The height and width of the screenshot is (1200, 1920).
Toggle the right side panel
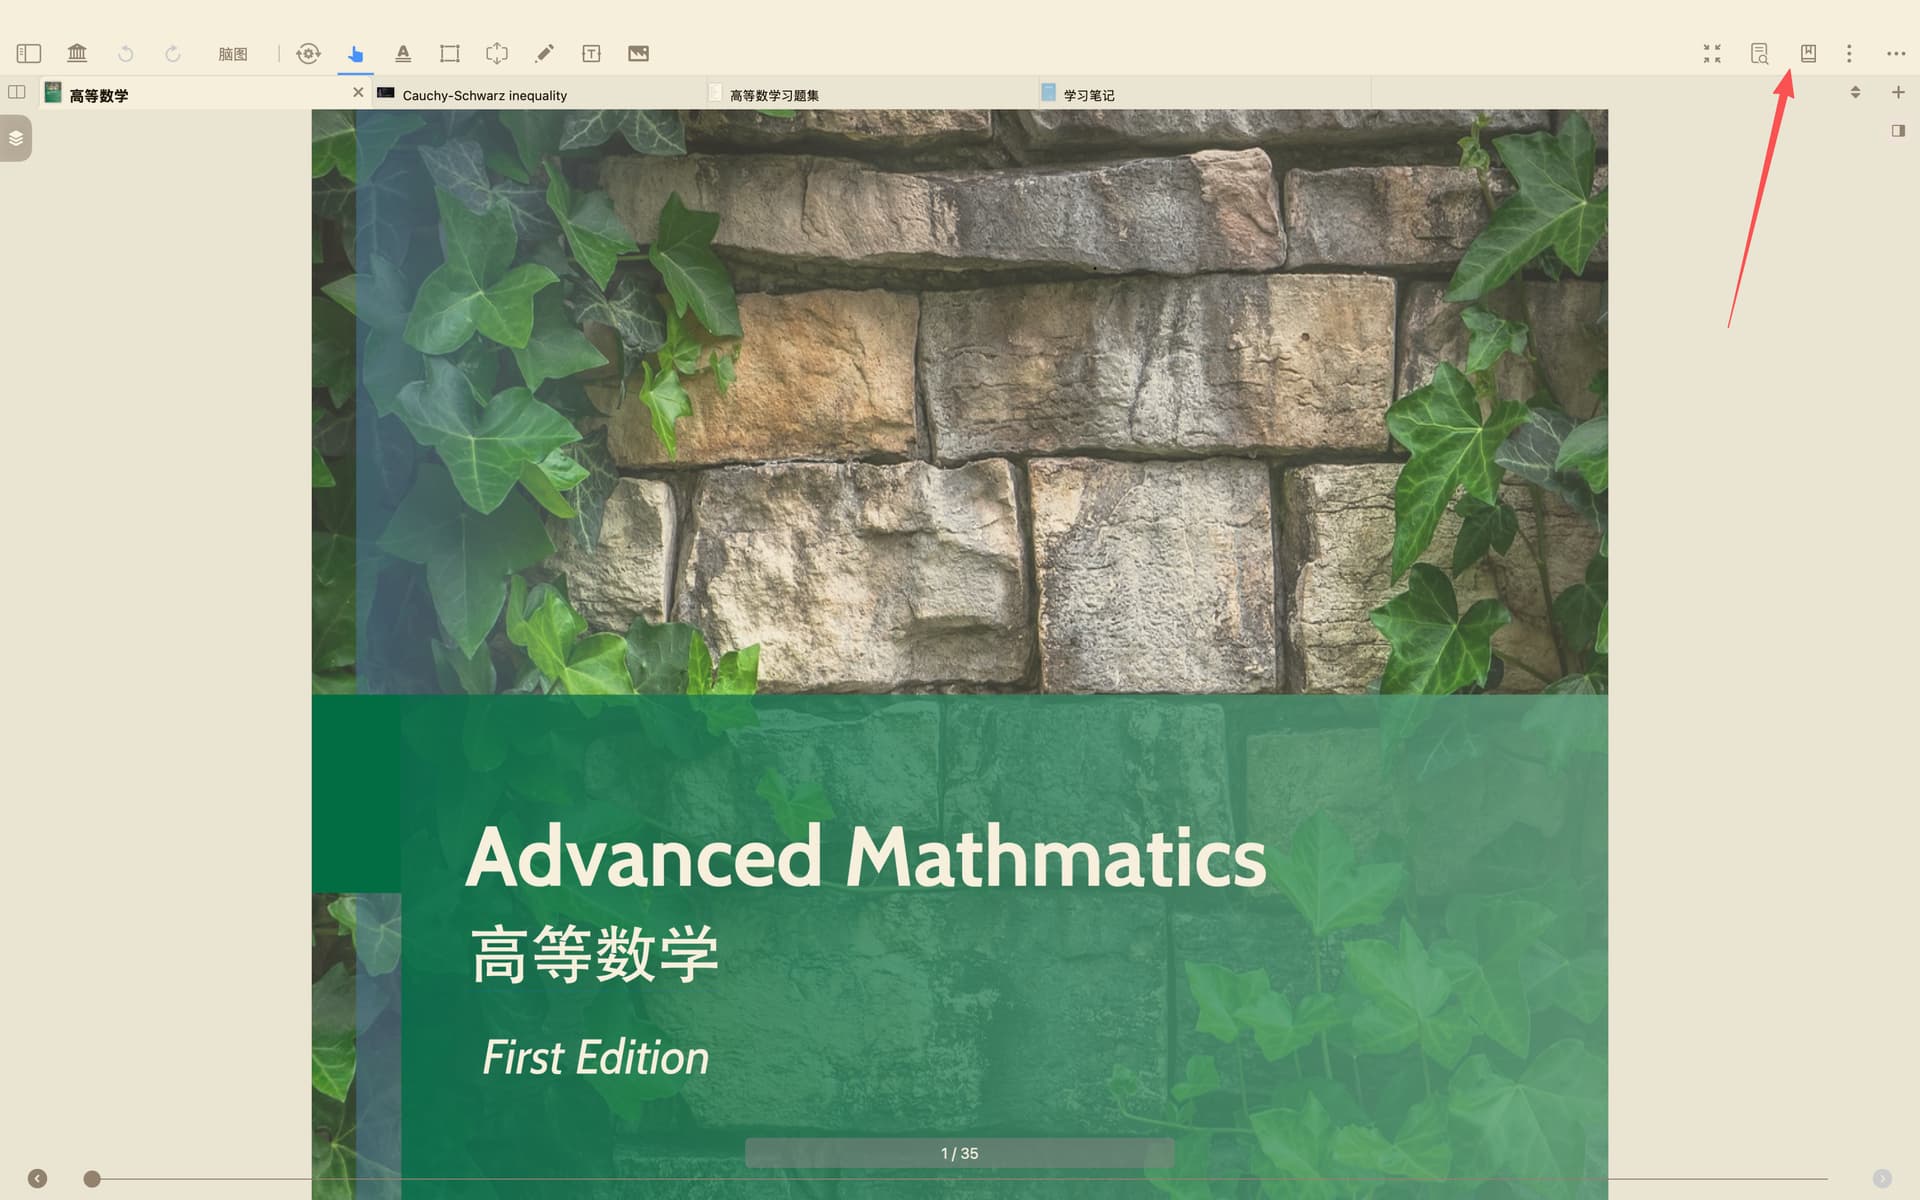coord(1898,131)
